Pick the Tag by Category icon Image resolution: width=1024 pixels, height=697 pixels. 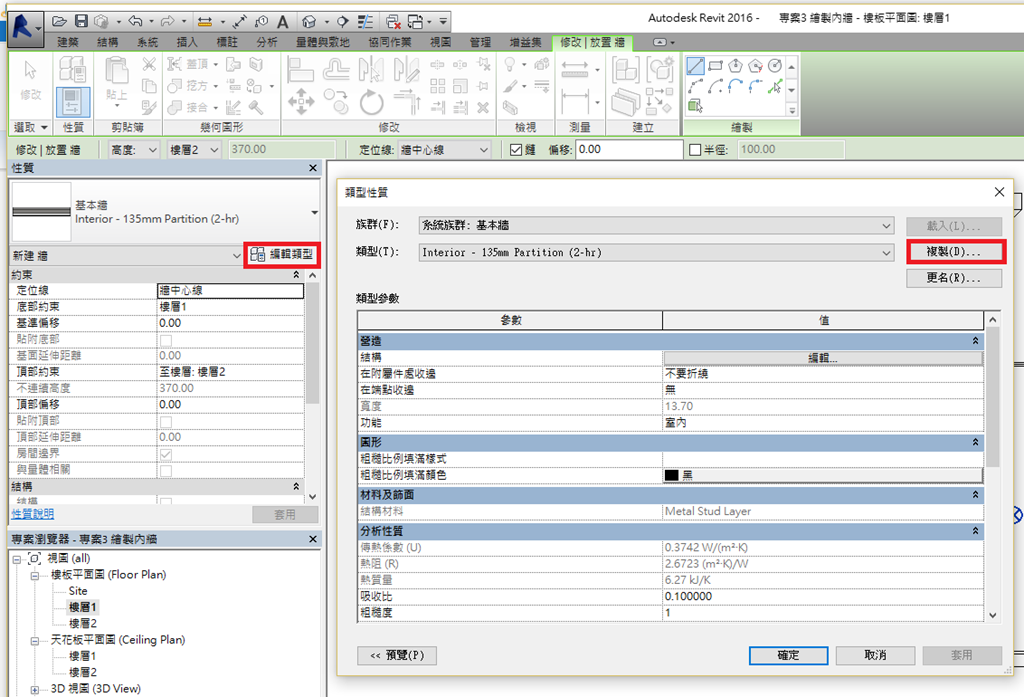click(261, 22)
